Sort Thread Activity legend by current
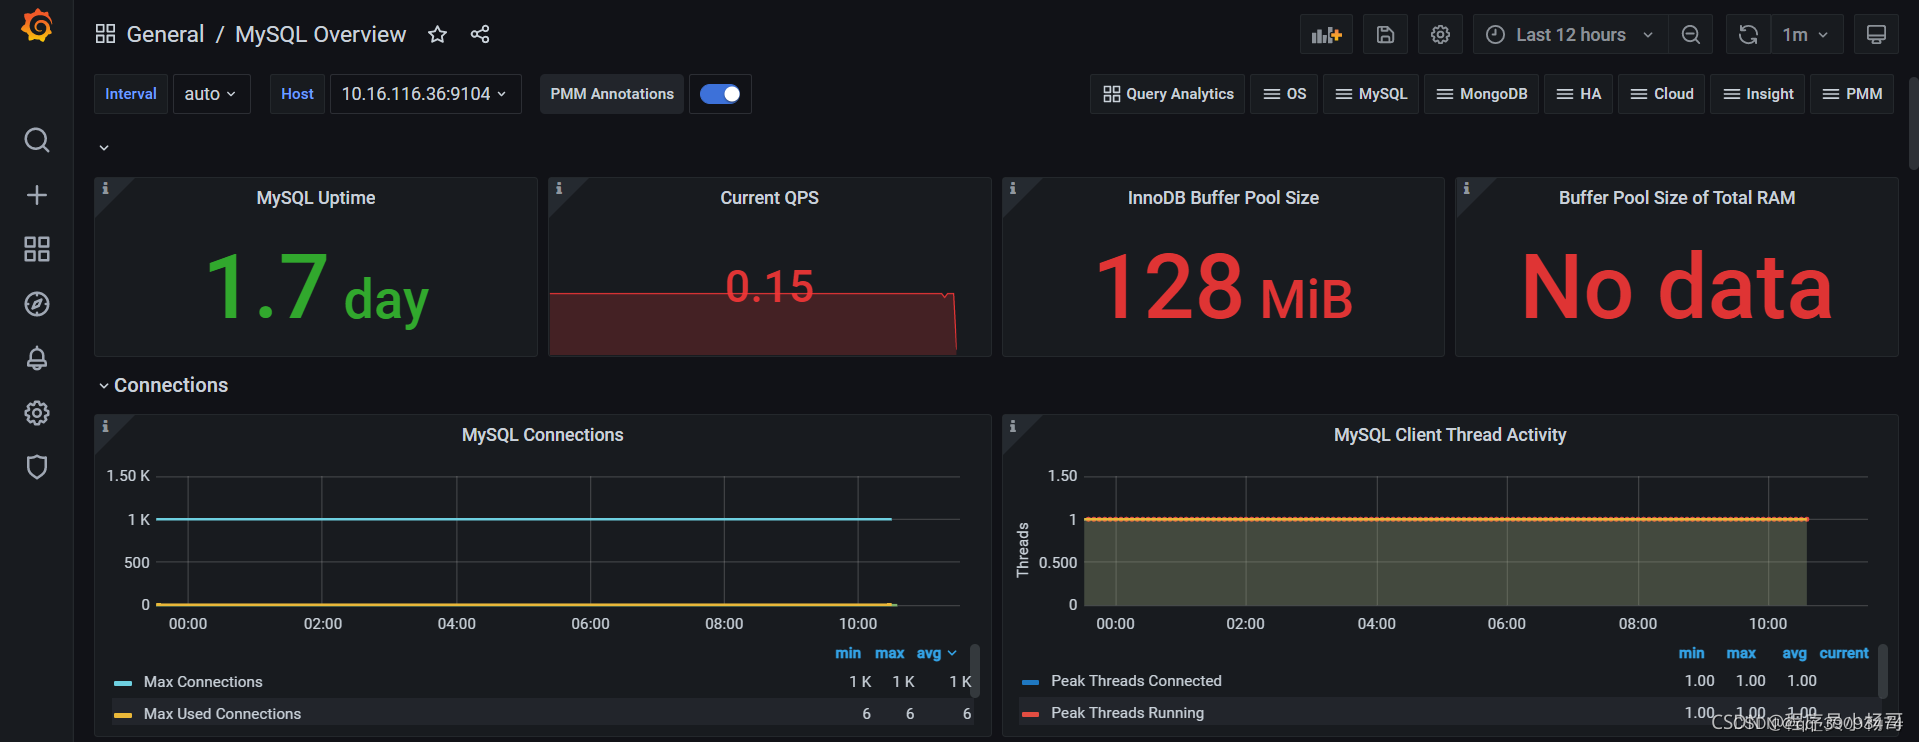The width and height of the screenshot is (1919, 742). point(1844,653)
